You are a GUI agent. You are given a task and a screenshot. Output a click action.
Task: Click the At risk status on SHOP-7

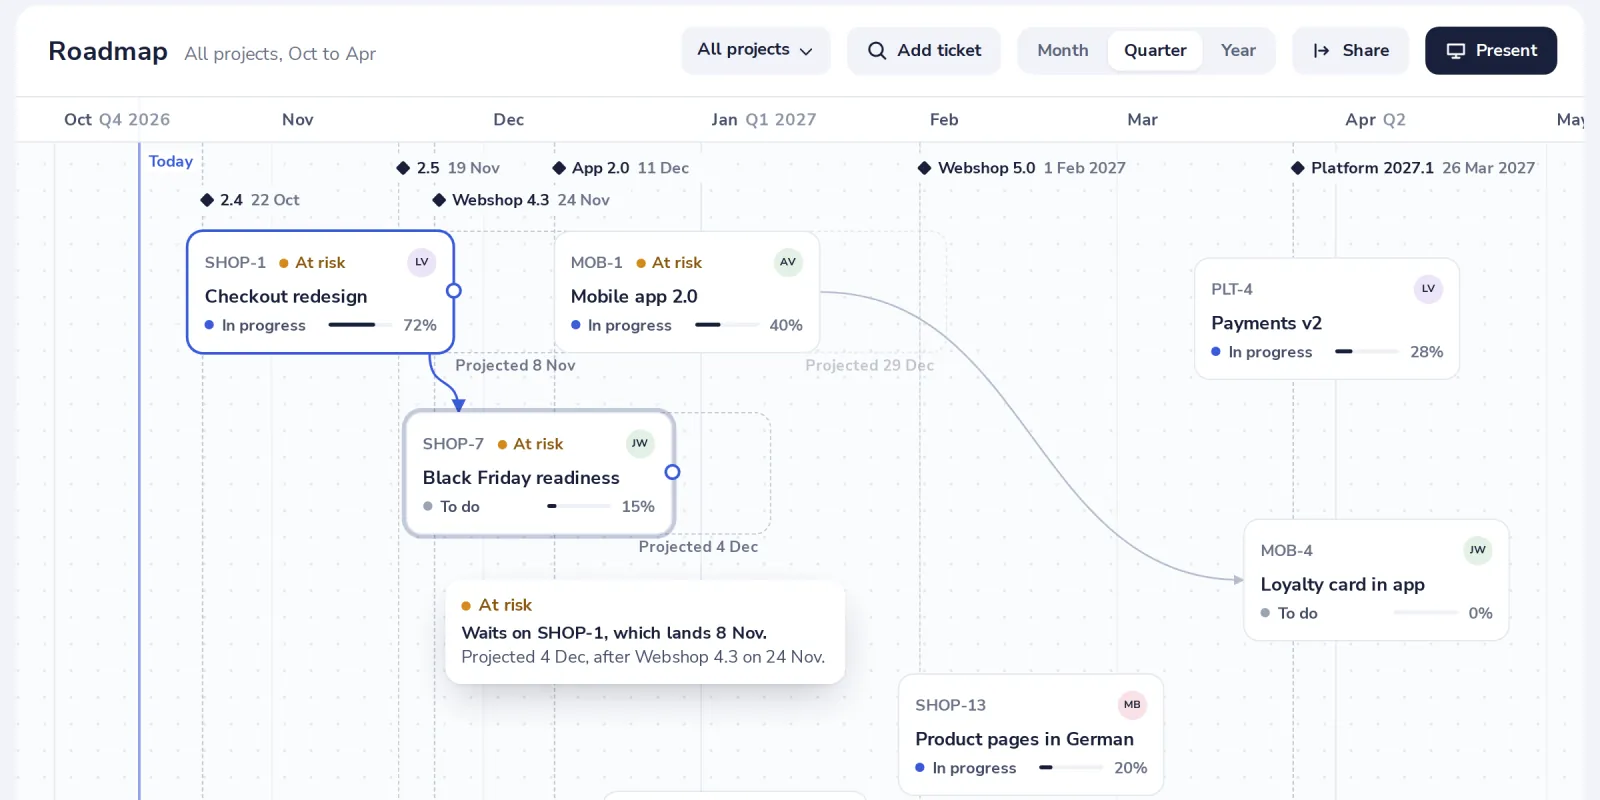[530, 444]
